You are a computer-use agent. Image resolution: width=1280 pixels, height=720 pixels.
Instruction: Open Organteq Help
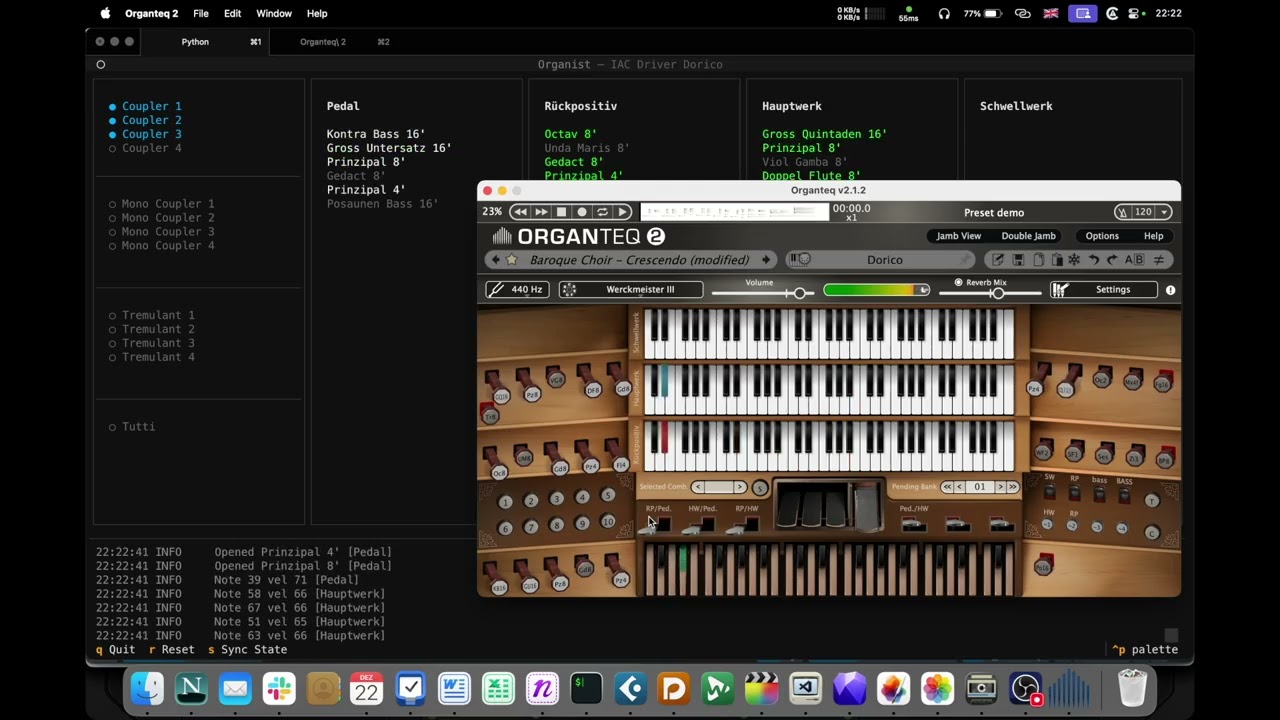(x=1153, y=236)
